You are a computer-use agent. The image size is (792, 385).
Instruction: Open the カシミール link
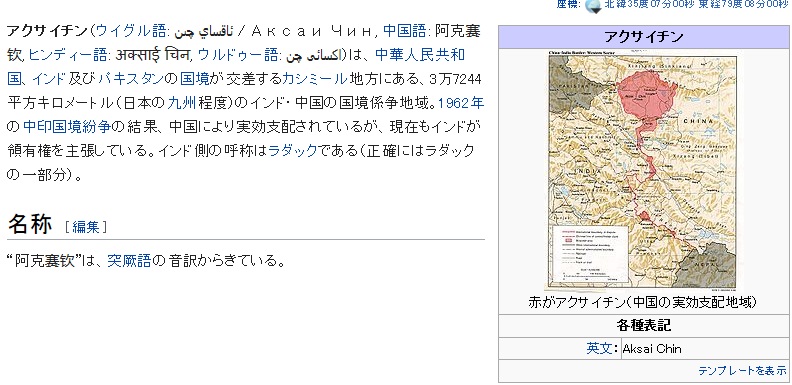click(315, 78)
